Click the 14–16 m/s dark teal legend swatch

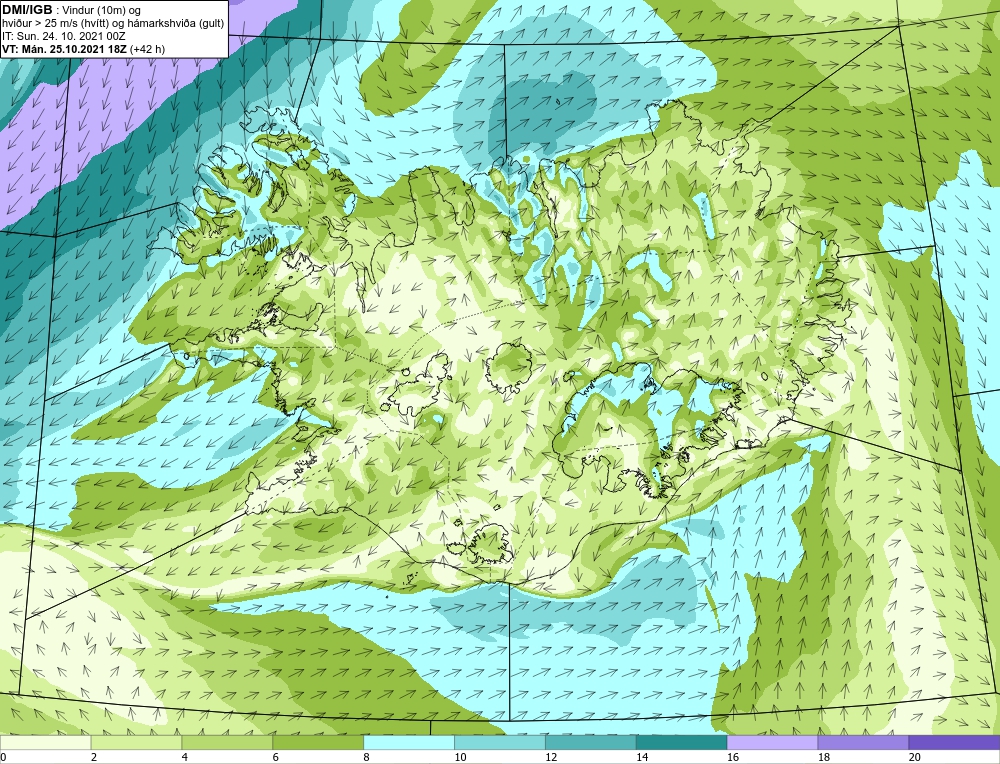tap(682, 742)
